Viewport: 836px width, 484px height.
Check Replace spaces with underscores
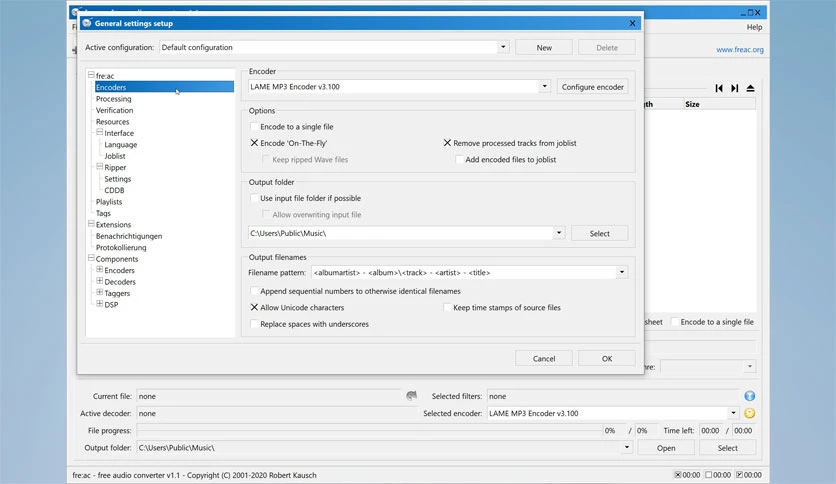pos(254,324)
